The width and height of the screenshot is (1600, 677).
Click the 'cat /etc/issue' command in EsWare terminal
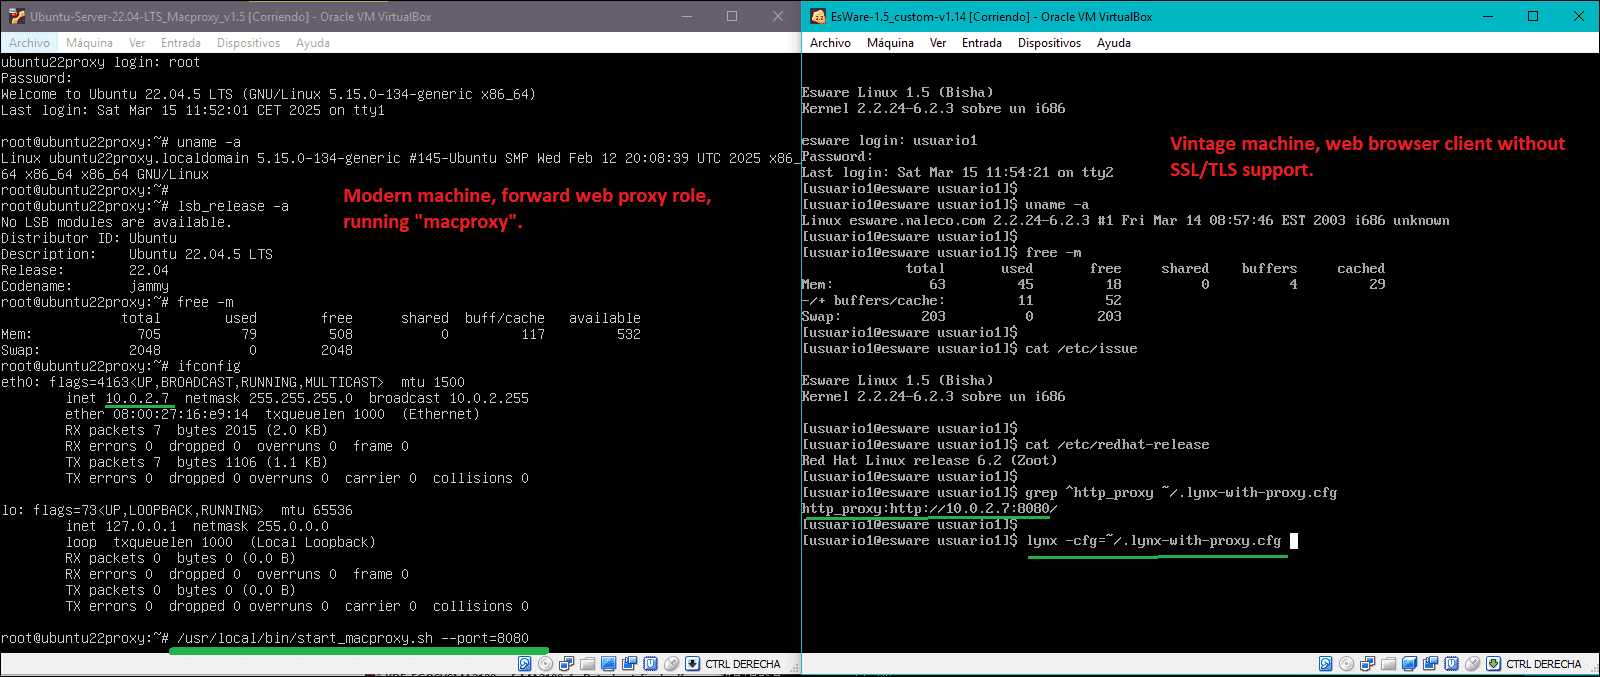coord(1081,348)
